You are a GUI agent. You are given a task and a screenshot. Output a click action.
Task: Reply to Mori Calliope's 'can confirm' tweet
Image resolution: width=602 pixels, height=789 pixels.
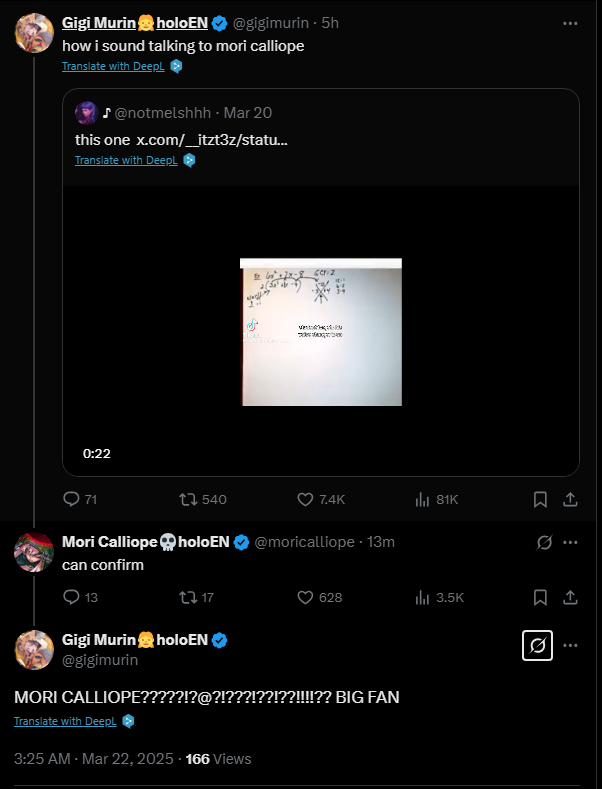tap(80, 597)
